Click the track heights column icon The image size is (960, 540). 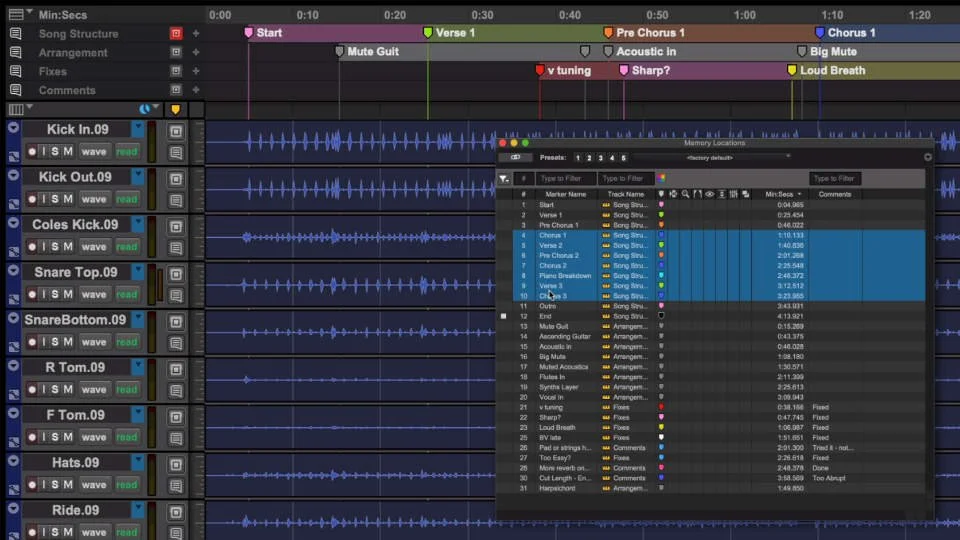(x=722, y=194)
